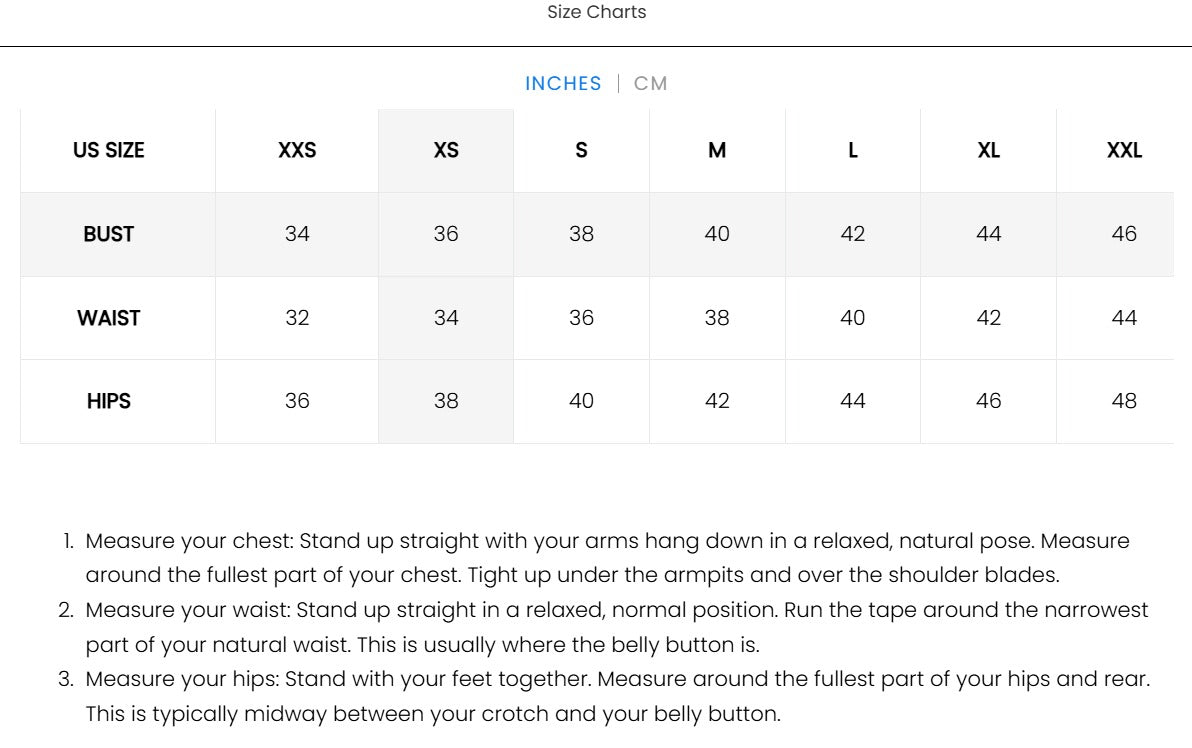1192x748 pixels.
Task: Click the WAIST row label
Action: tap(109, 318)
